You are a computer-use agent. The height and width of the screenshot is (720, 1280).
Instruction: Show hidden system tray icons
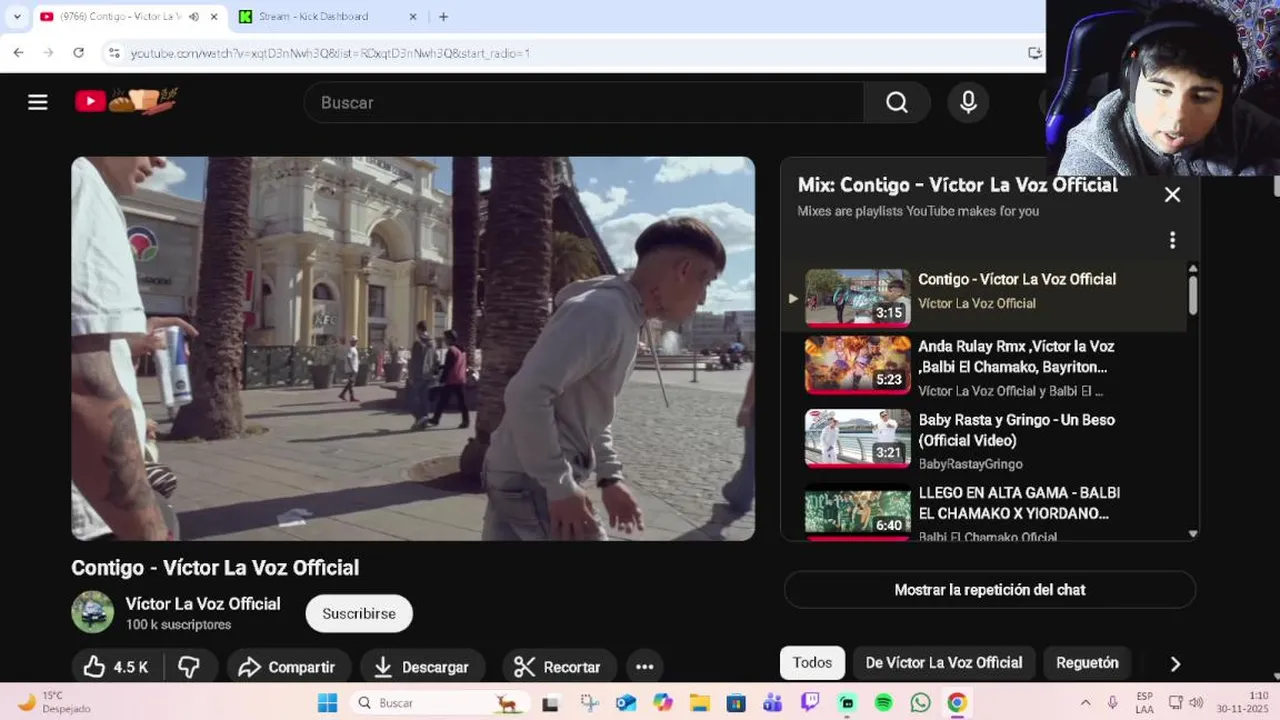click(x=1085, y=703)
